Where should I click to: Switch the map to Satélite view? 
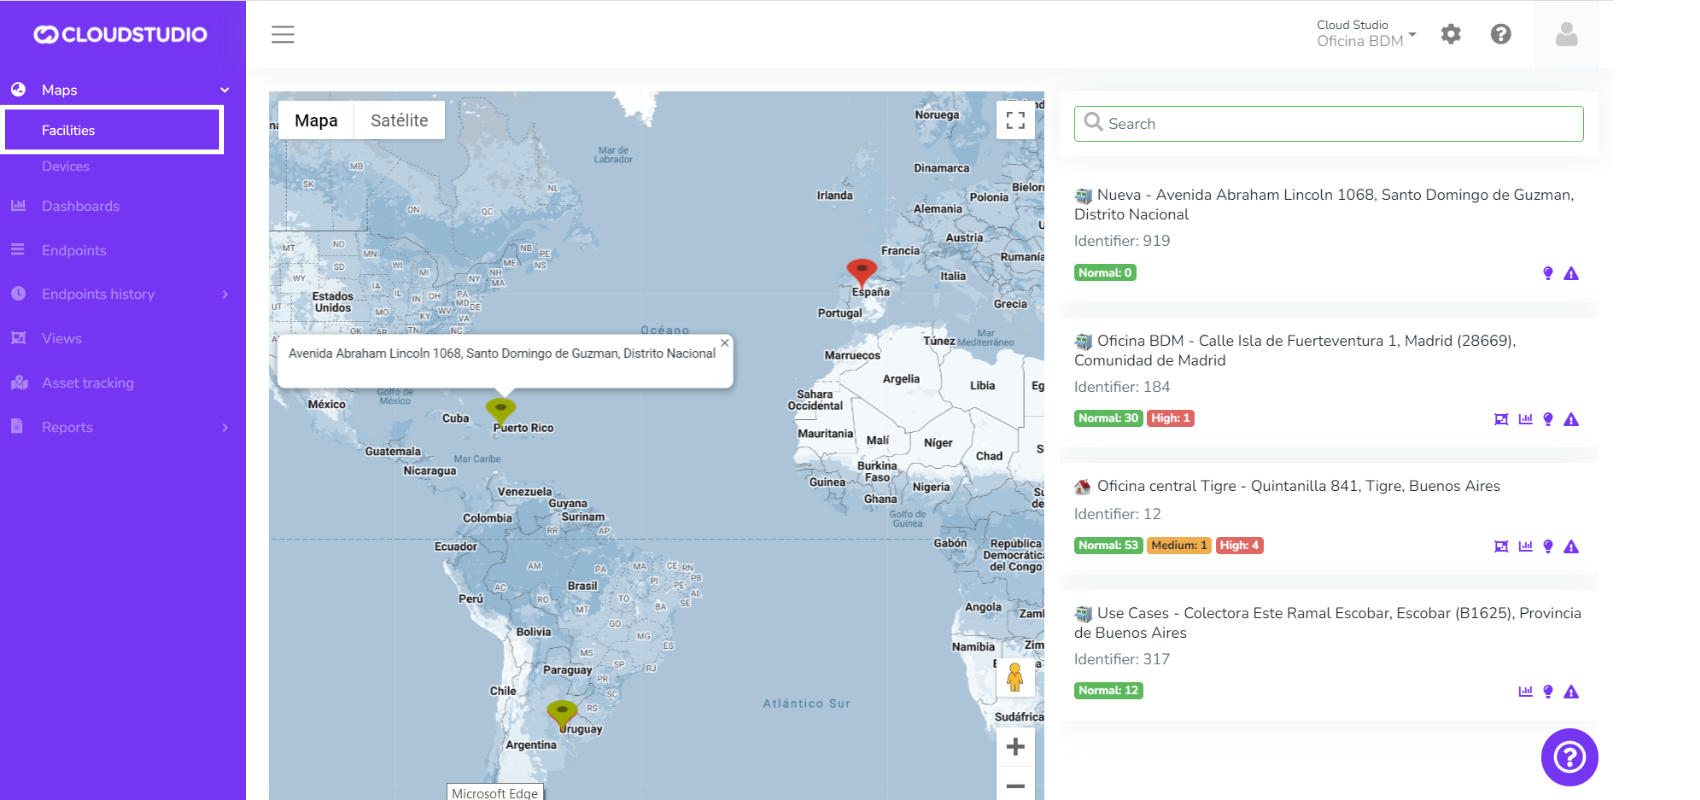pyautogui.click(x=399, y=121)
